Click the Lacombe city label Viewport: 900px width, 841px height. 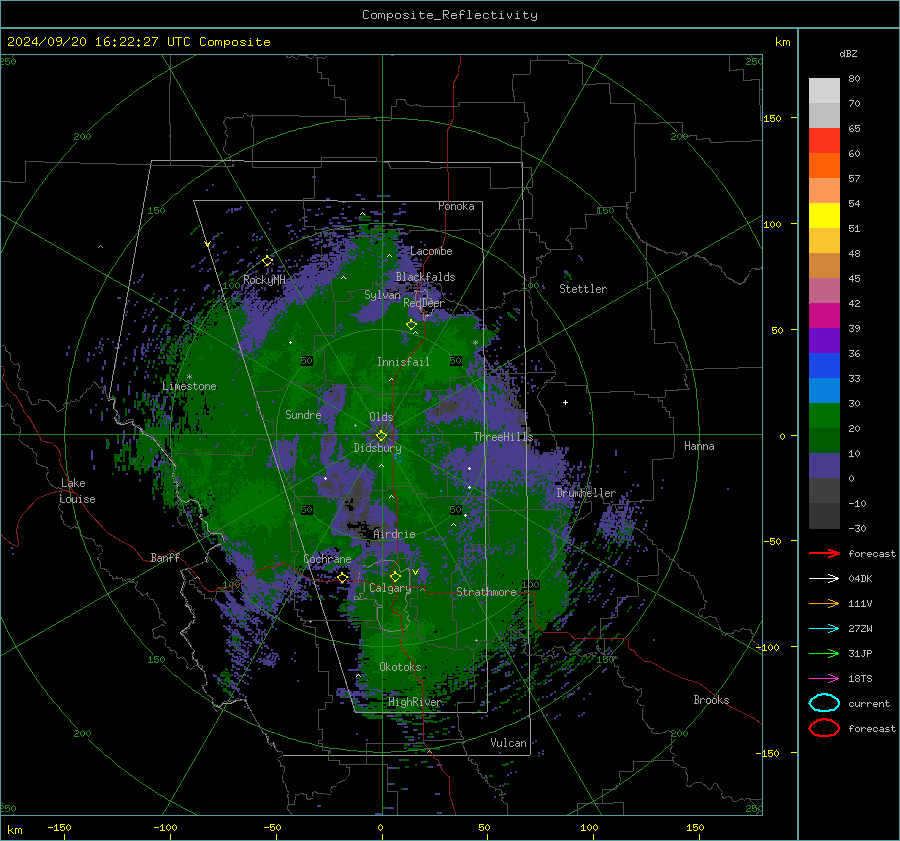click(431, 251)
